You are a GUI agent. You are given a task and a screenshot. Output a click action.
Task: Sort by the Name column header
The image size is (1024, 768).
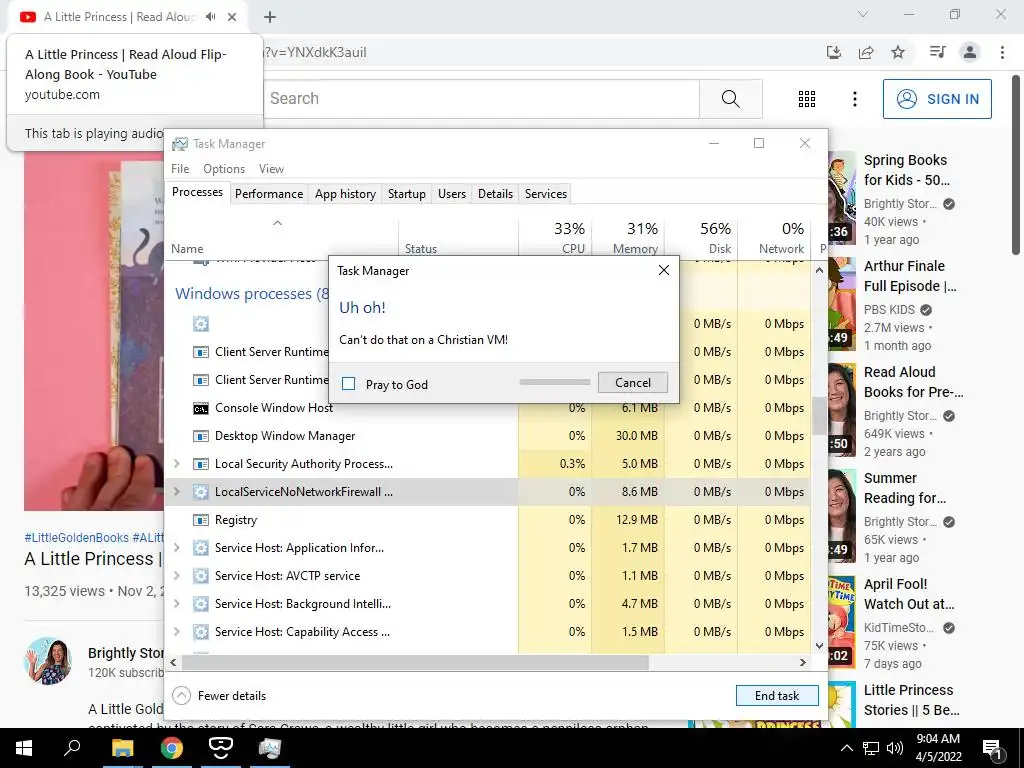[x=281, y=238]
